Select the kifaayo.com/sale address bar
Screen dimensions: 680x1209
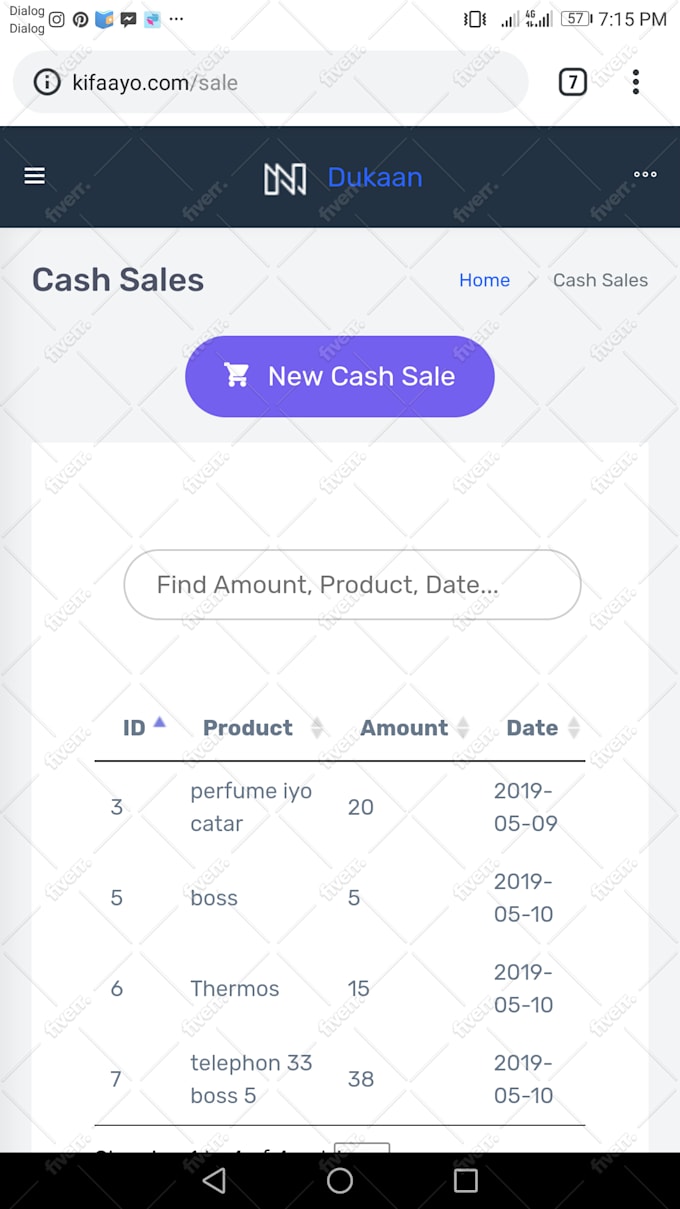(270, 82)
